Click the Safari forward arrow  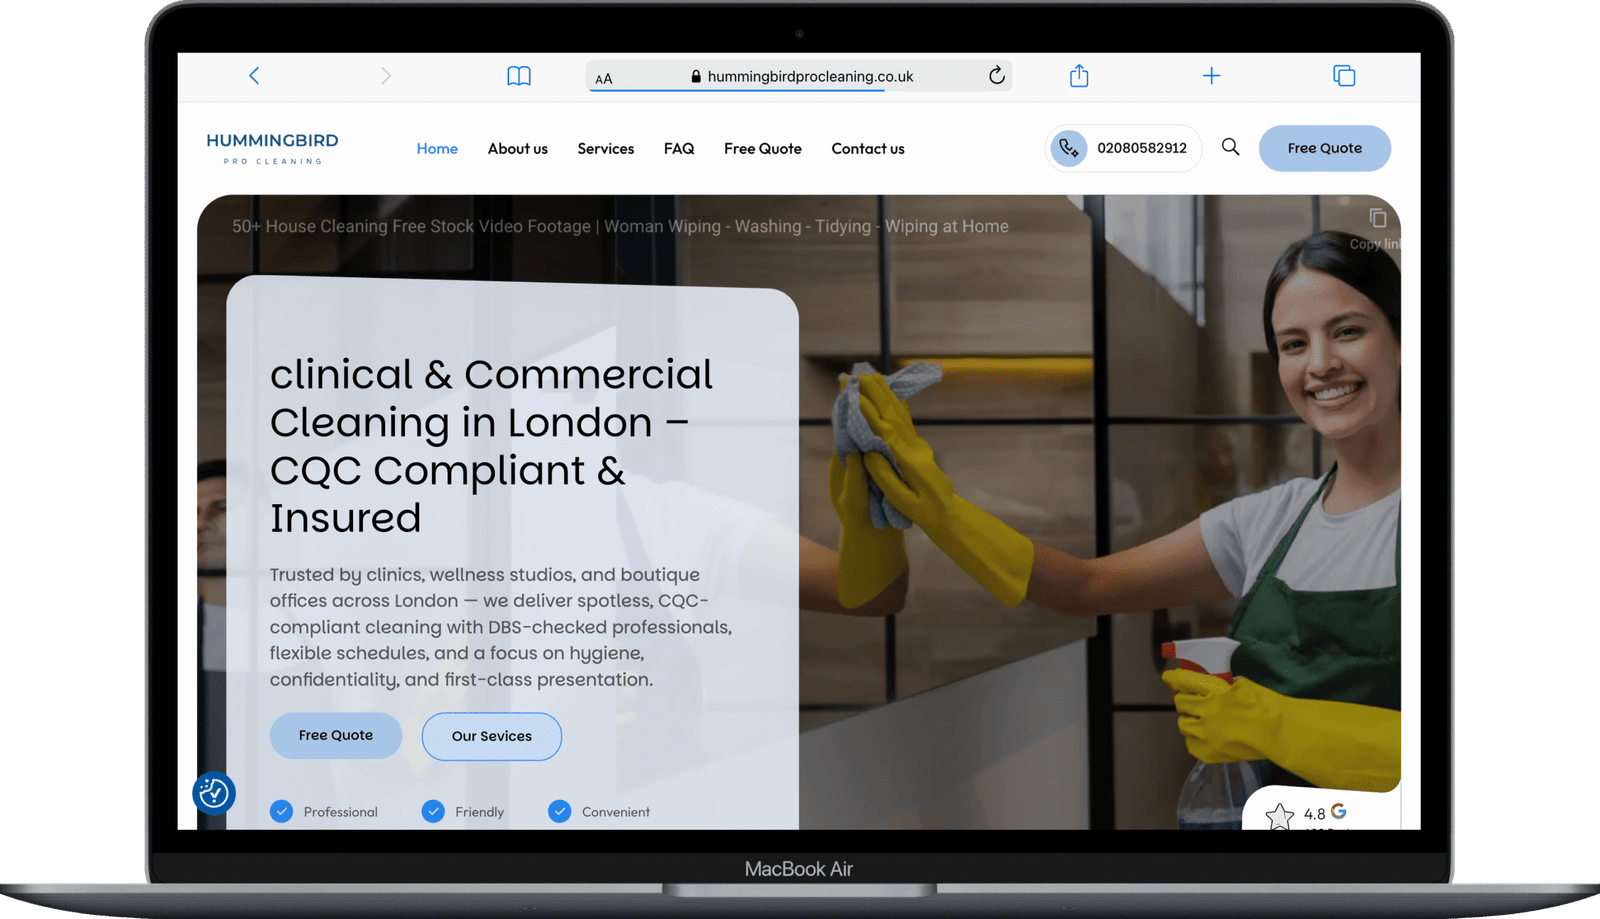[x=386, y=76]
